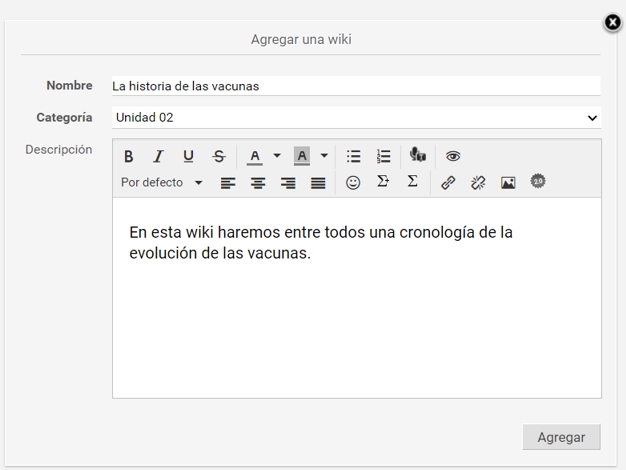Toggle underline formatting

[188, 156]
